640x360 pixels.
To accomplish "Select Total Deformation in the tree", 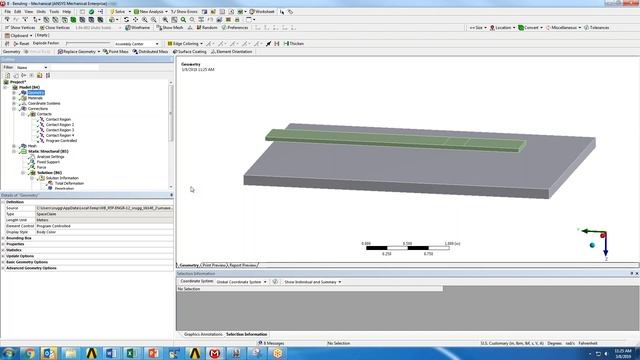I will tap(69, 183).
